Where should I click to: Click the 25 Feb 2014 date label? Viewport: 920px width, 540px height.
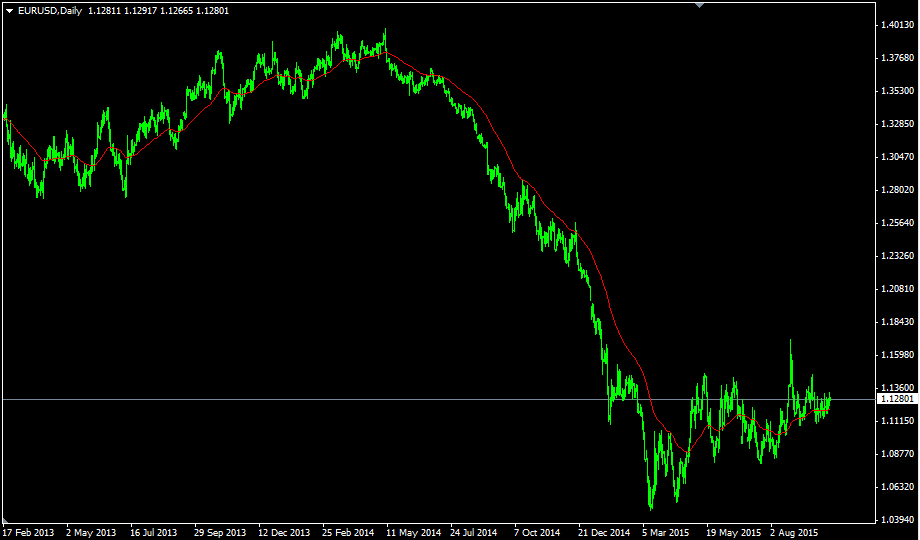[348, 533]
